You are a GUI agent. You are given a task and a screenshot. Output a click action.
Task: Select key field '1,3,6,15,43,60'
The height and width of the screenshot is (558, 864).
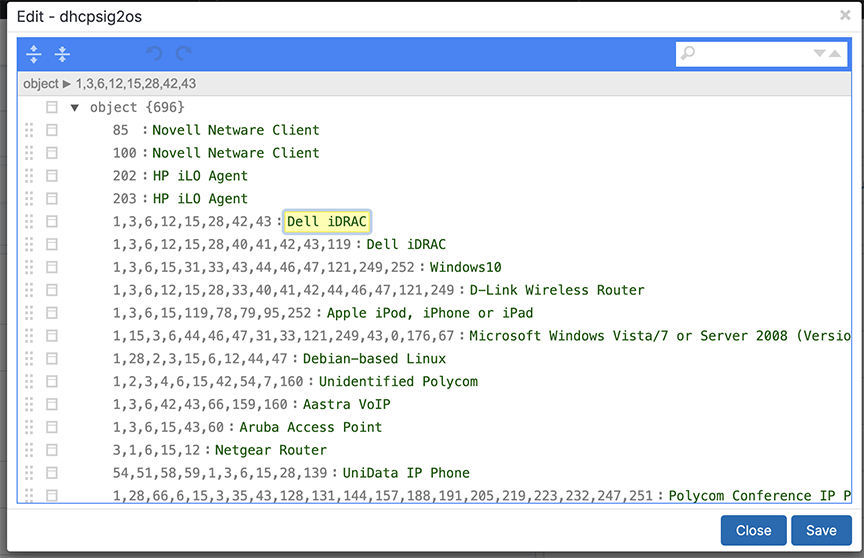pos(168,427)
